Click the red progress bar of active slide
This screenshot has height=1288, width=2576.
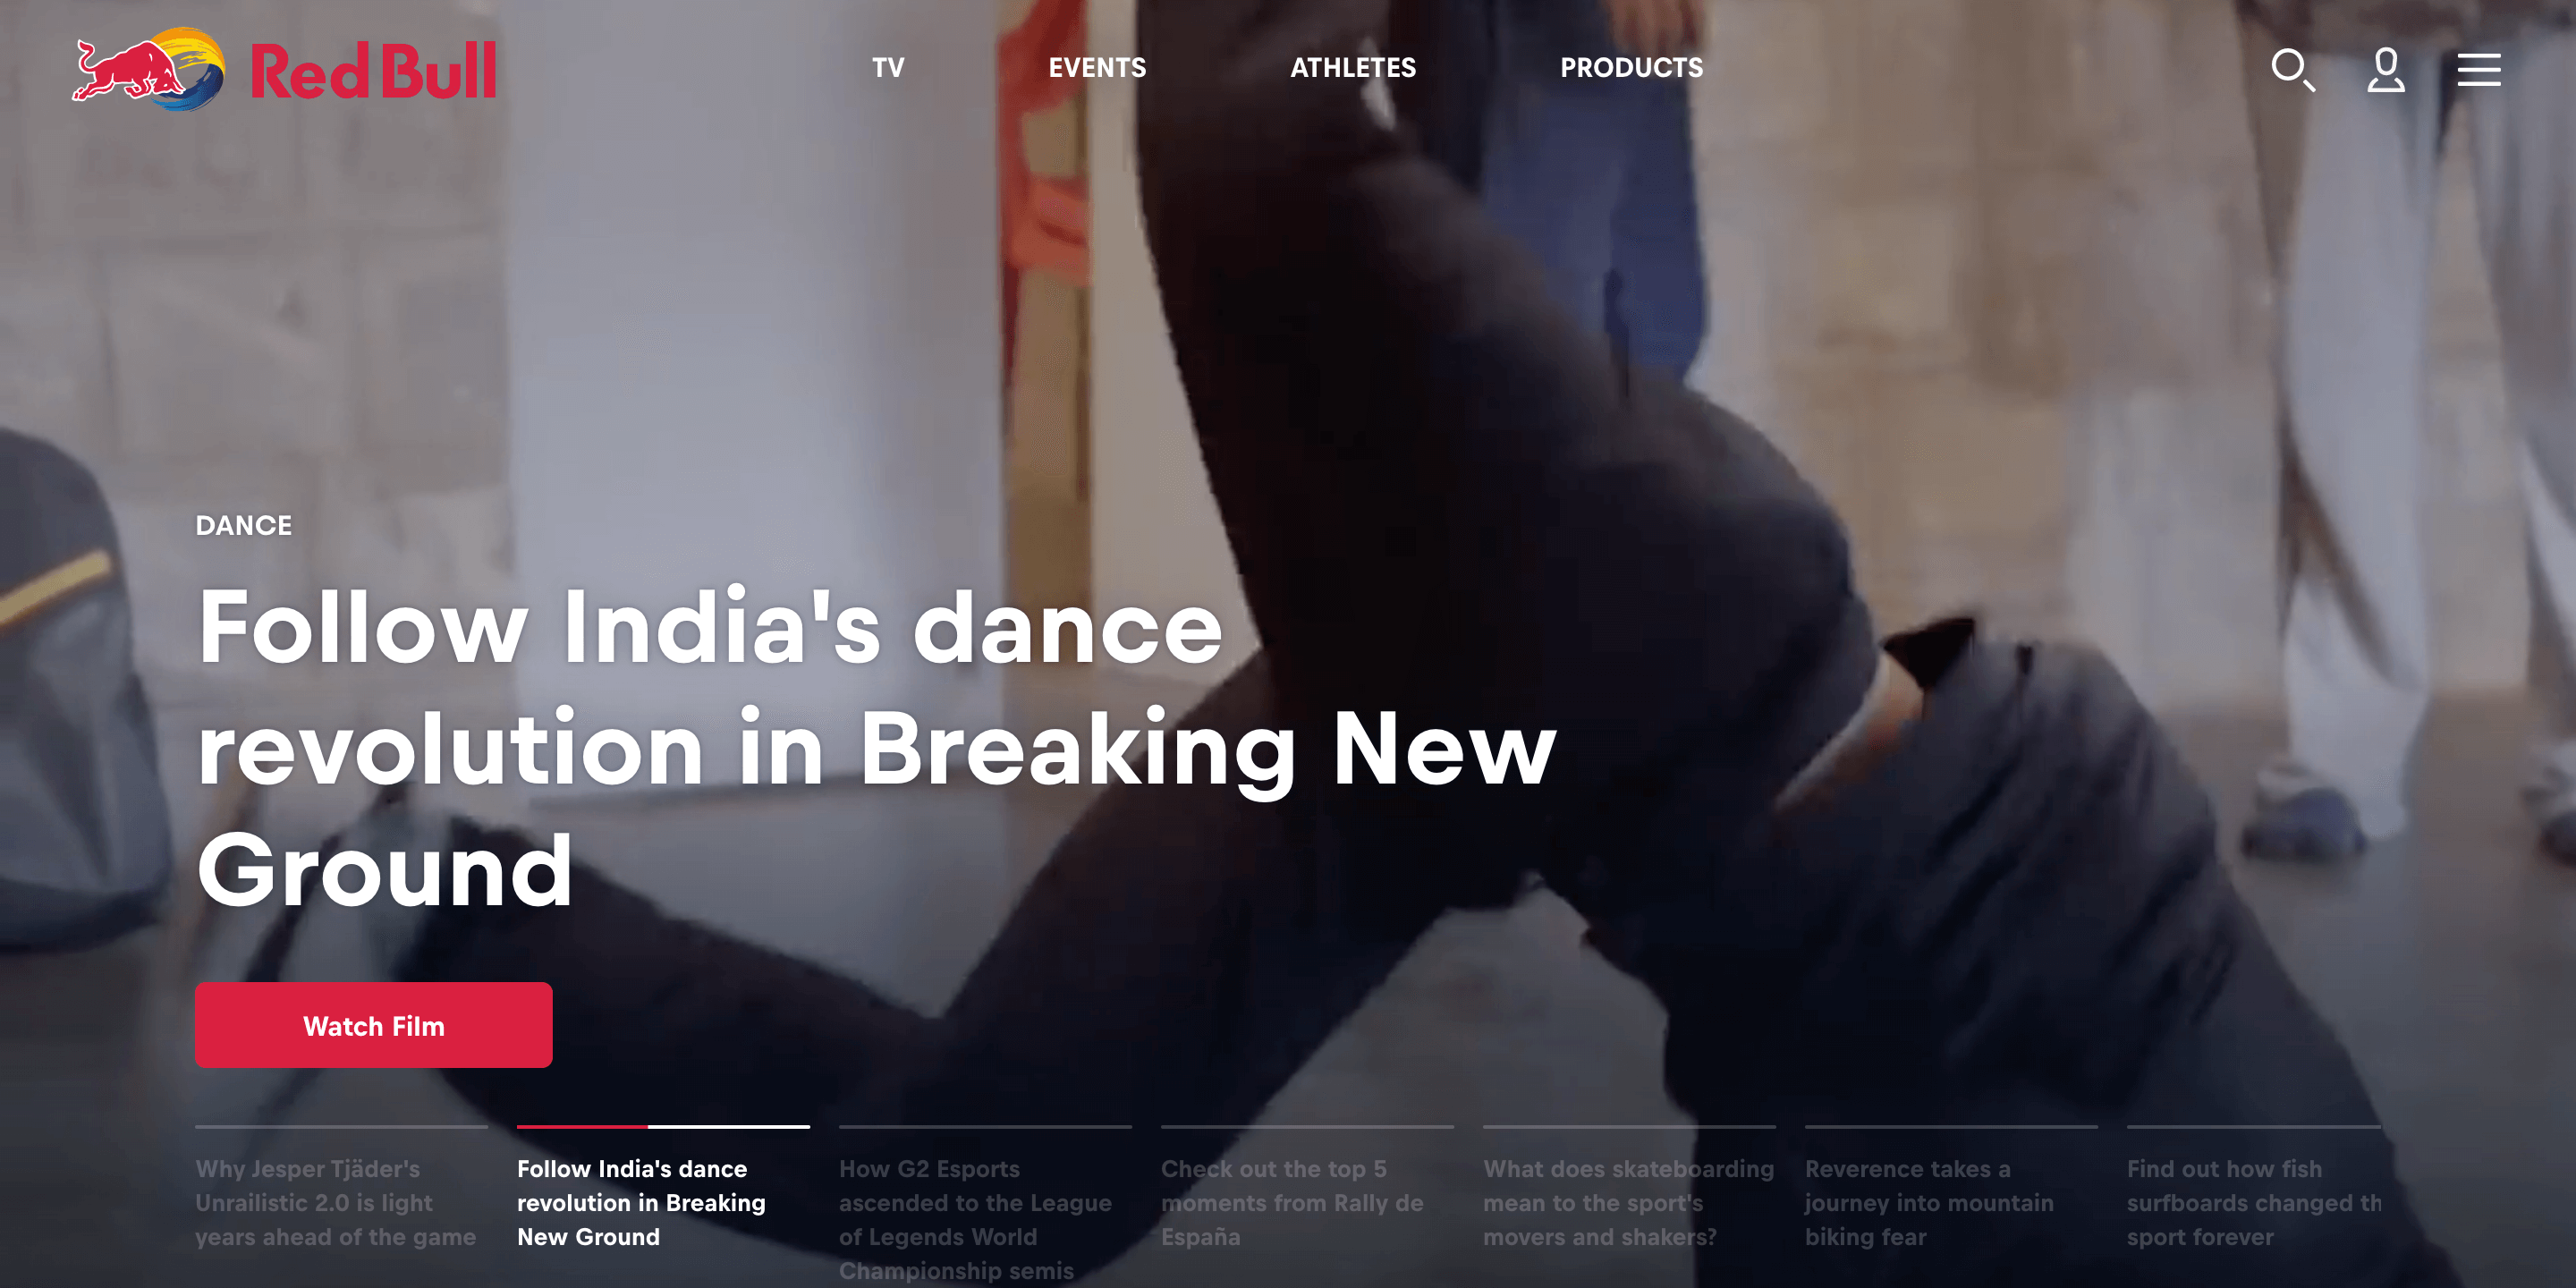[582, 1127]
